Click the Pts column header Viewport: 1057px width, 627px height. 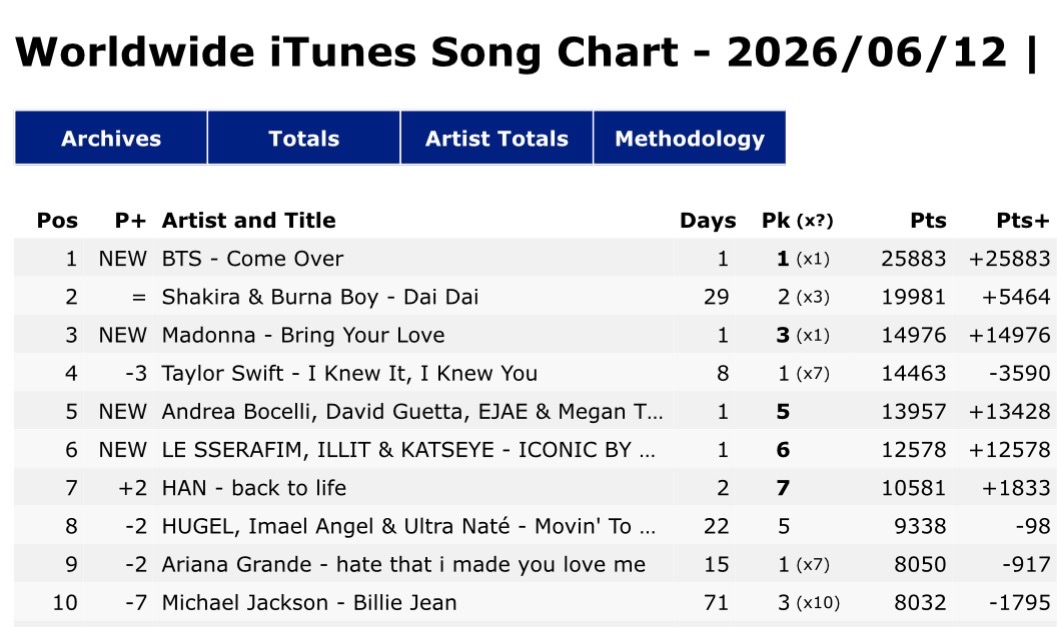(x=928, y=220)
